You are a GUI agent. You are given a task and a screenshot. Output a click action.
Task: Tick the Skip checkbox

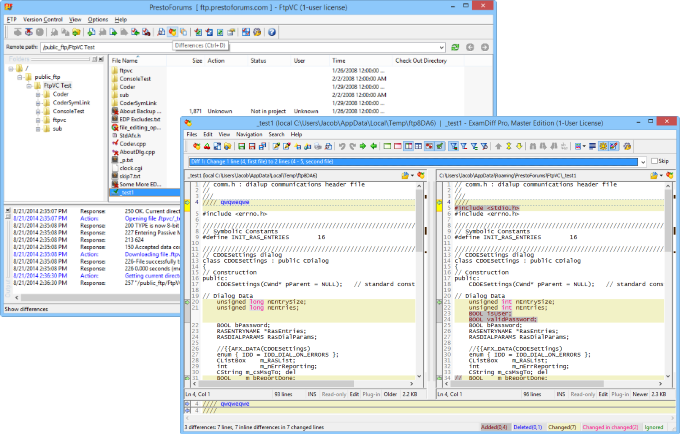click(x=654, y=161)
